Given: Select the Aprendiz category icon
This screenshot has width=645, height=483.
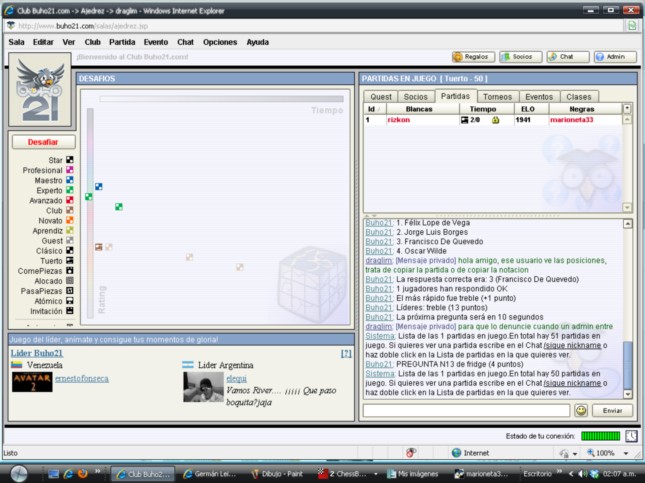Looking at the screenshot, I should 70,230.
